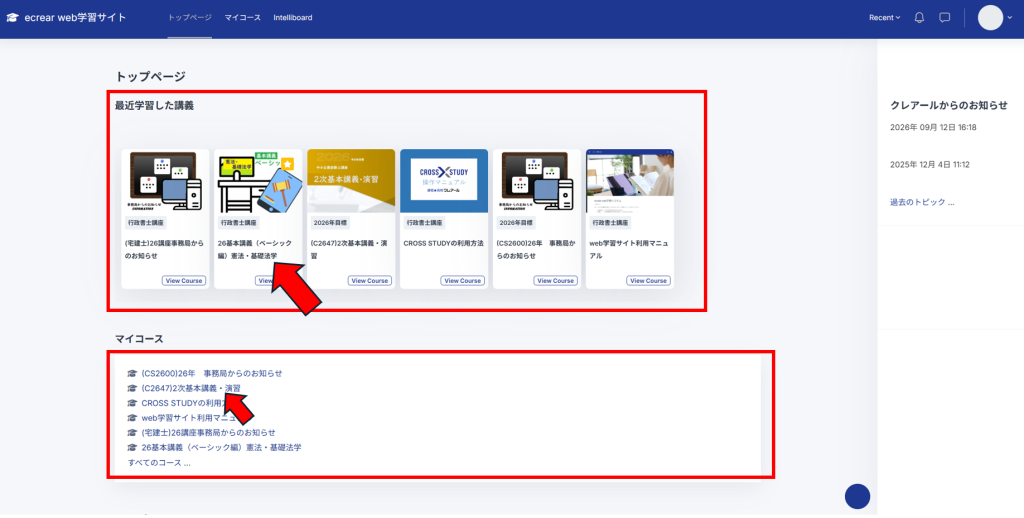This screenshot has width=1024, height=518.
Task: Click the CROSS STUDY manual thumbnail
Action: pos(444,181)
